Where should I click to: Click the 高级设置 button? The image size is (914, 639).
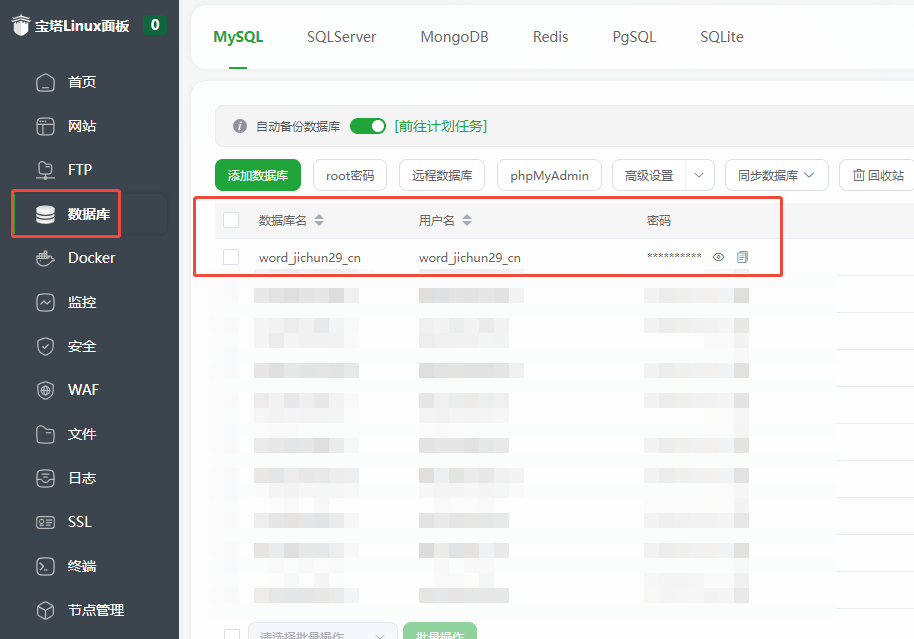click(649, 175)
